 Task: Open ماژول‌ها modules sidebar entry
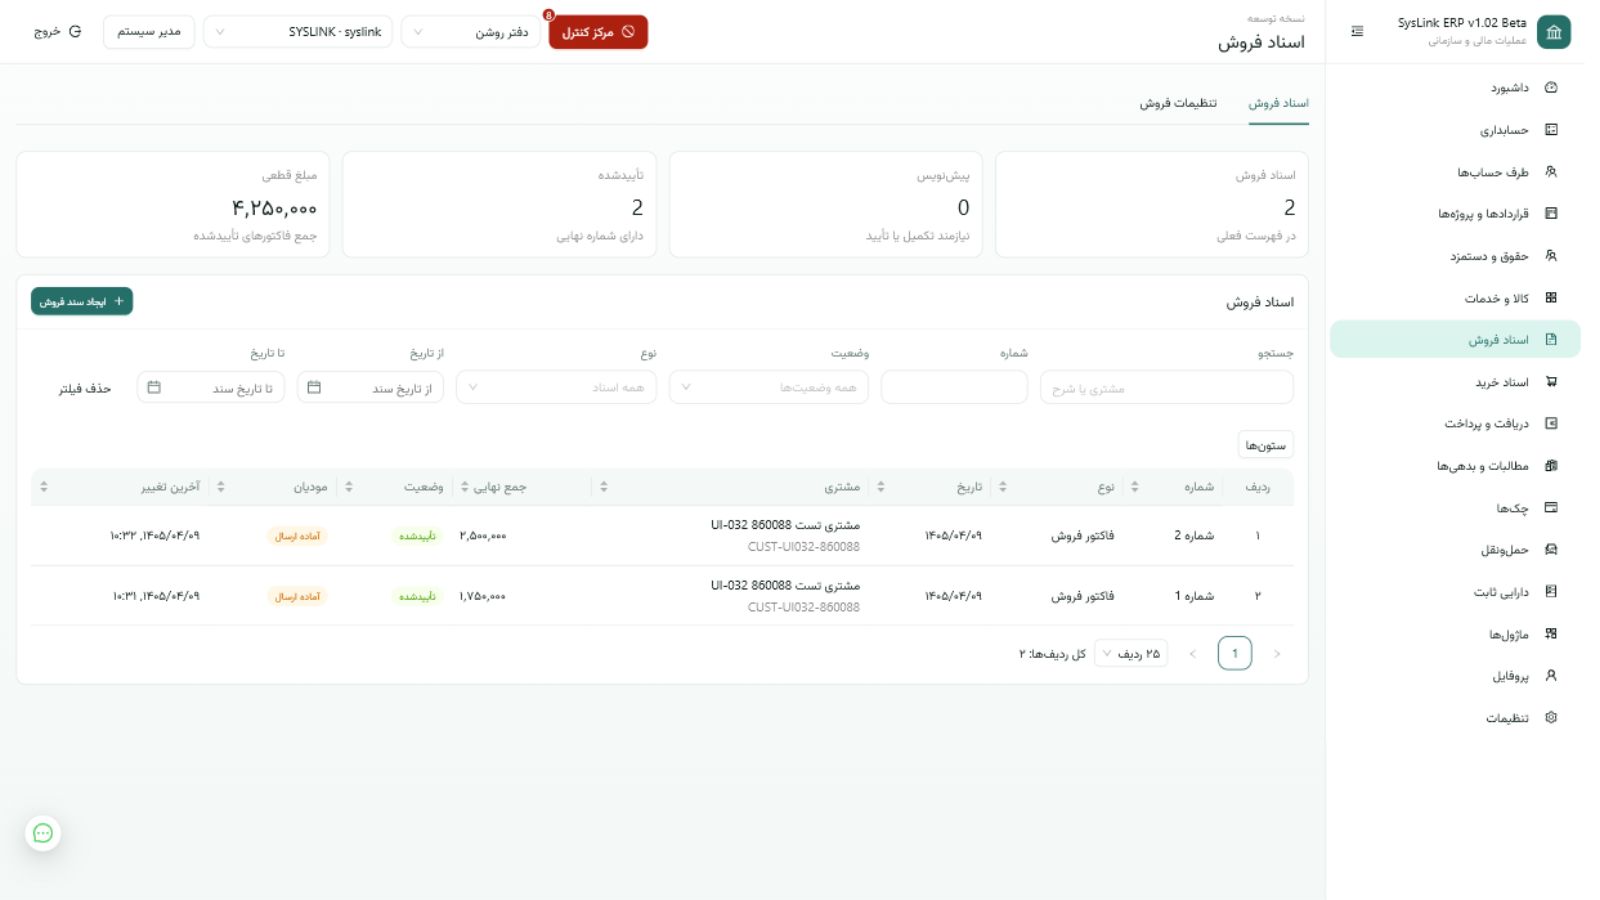[x=1455, y=634]
